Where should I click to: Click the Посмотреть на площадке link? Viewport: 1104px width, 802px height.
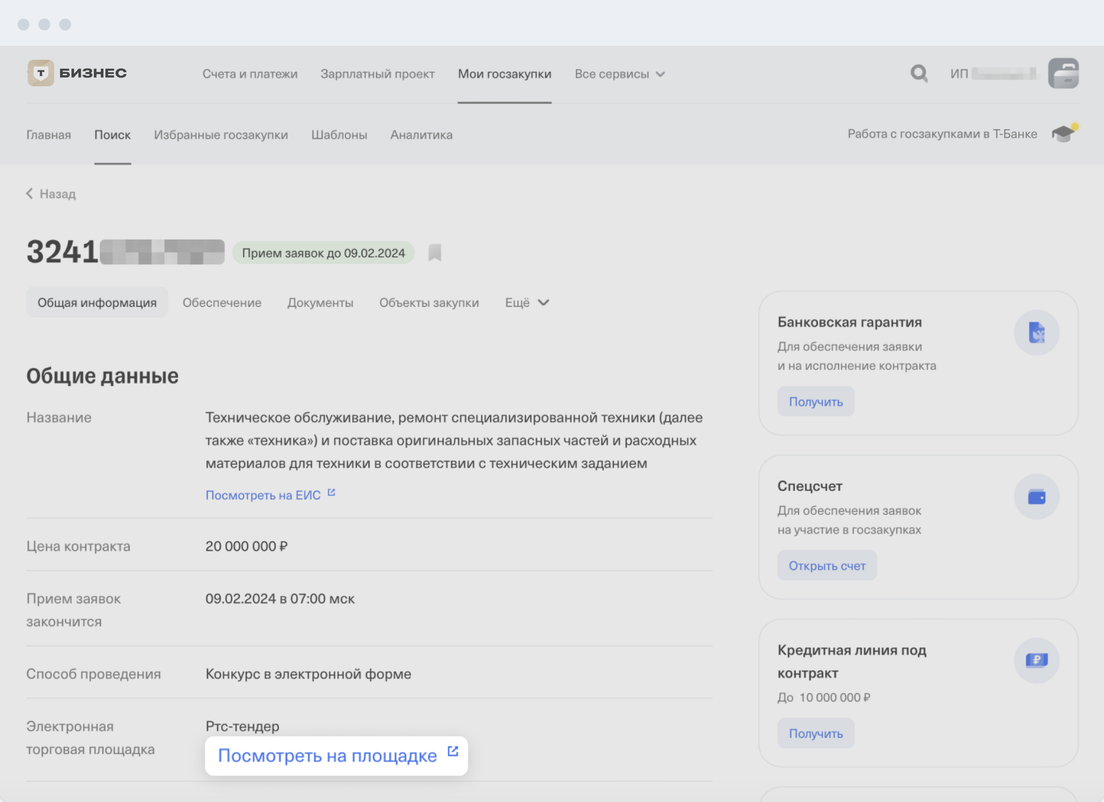click(327, 756)
